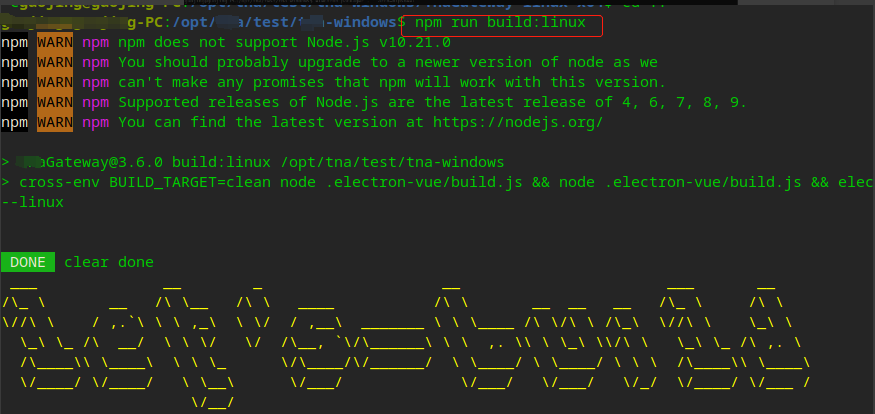Click the first '.electron-vue/build.js' text
Viewport: 875px width, 414px height.
pos(424,182)
